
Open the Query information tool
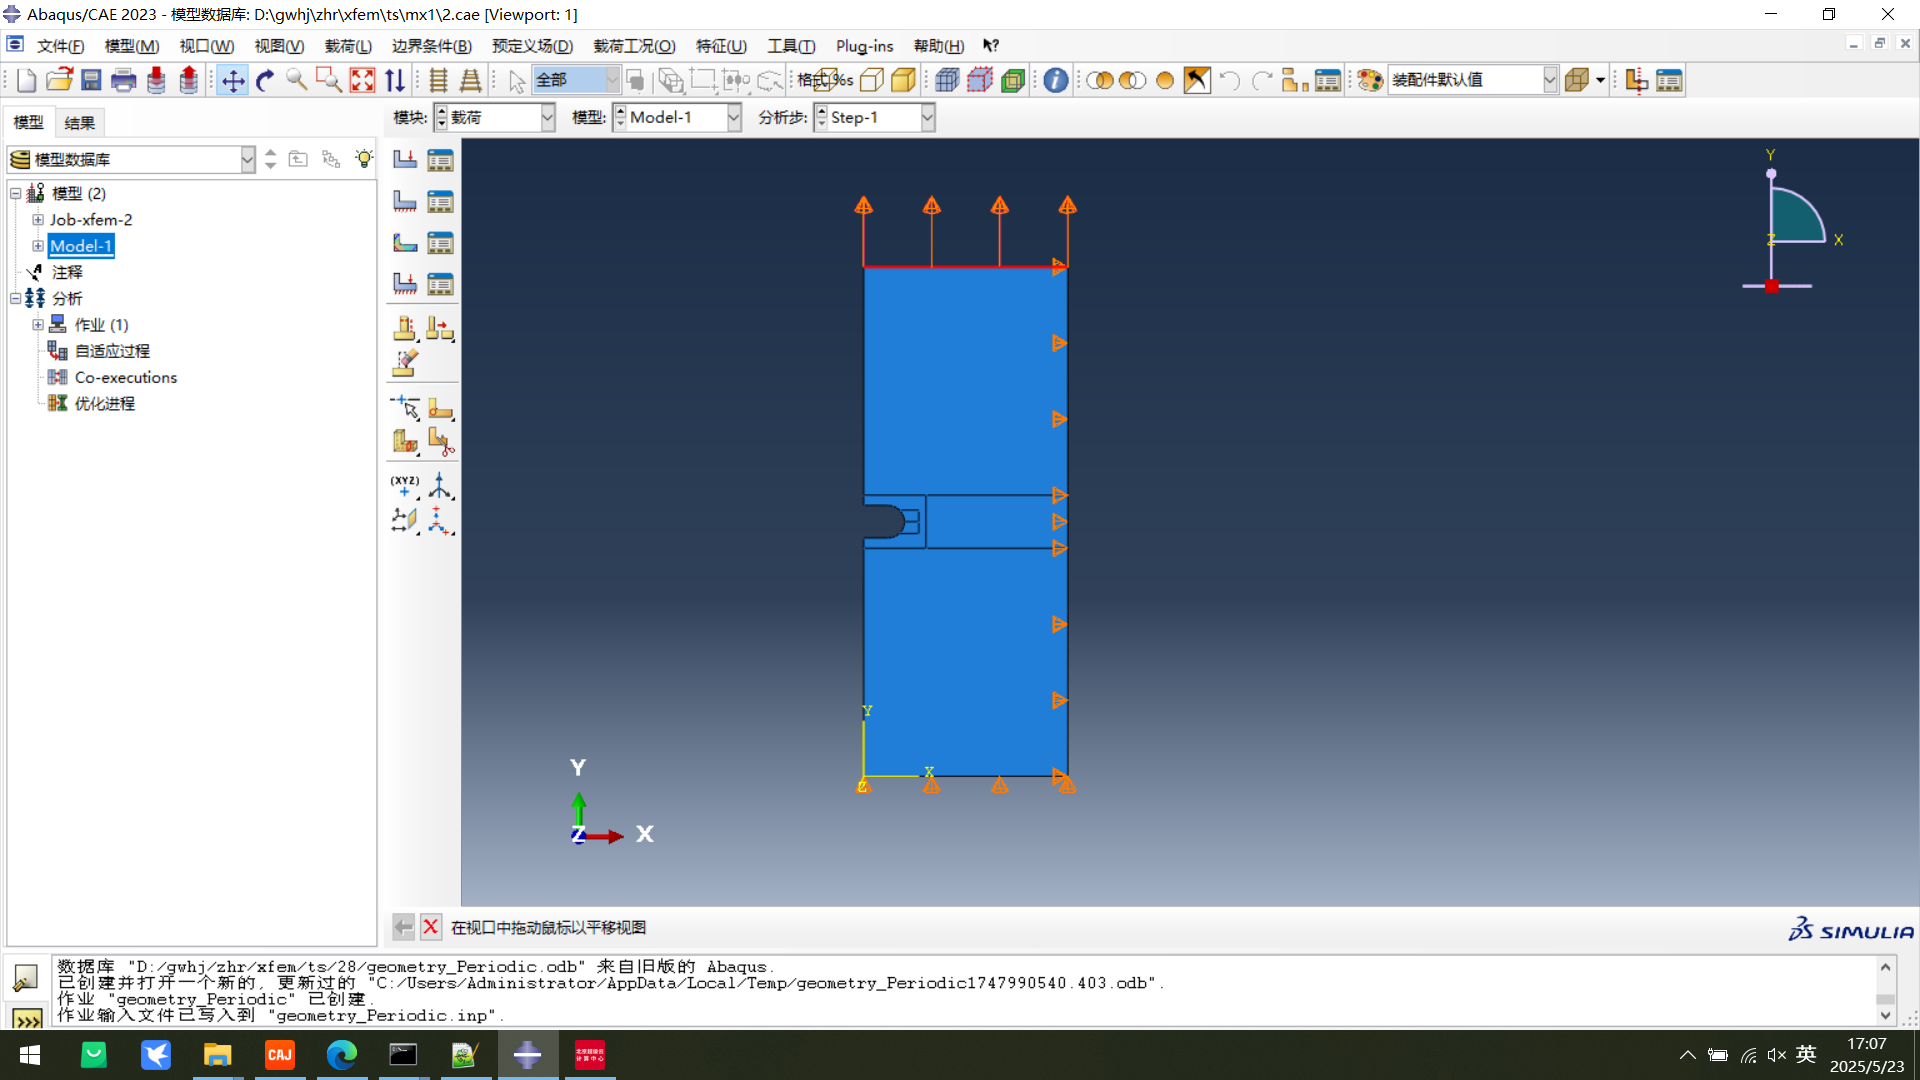click(x=1055, y=81)
